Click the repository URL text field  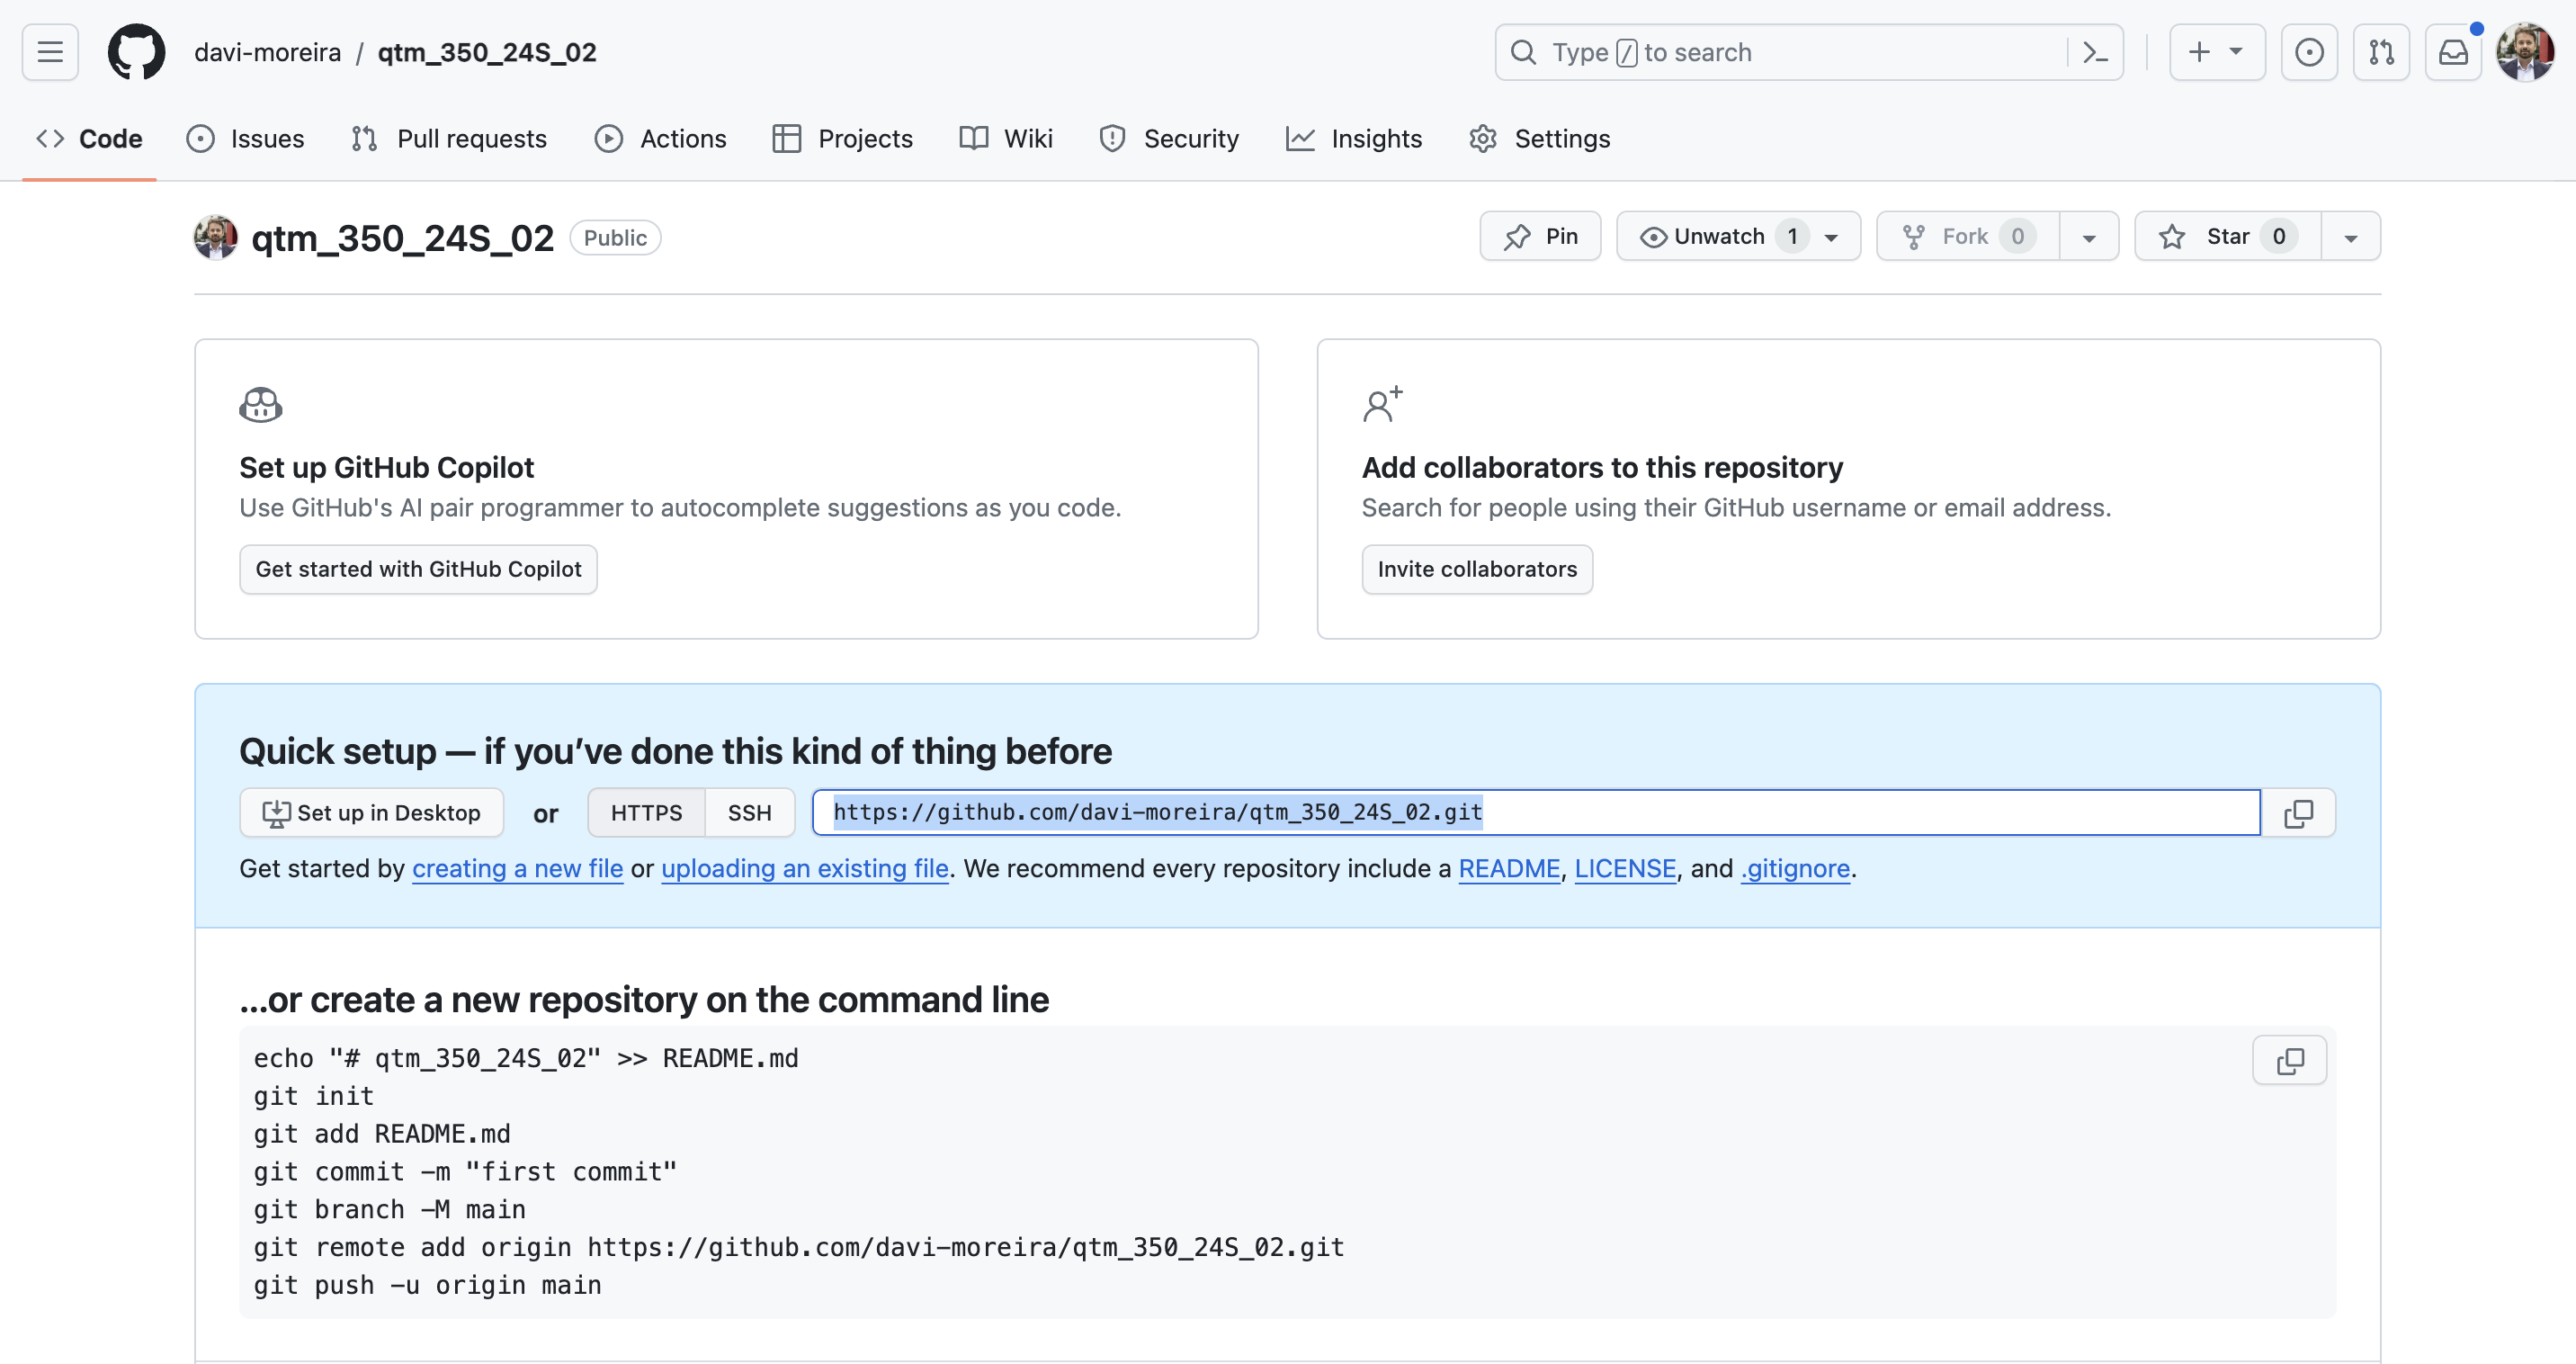point(1535,813)
